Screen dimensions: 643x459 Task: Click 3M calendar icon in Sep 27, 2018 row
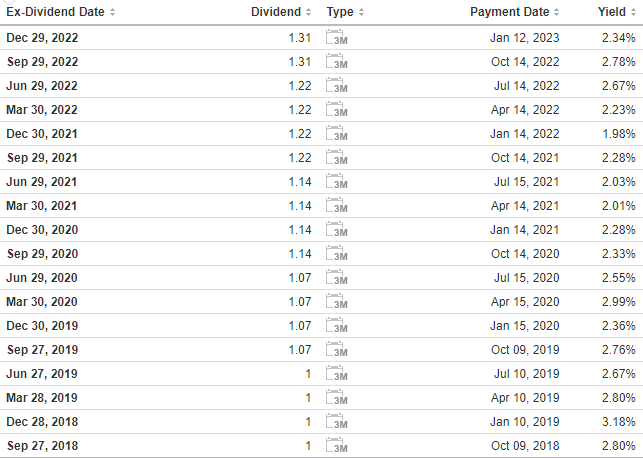pyautogui.click(x=337, y=445)
